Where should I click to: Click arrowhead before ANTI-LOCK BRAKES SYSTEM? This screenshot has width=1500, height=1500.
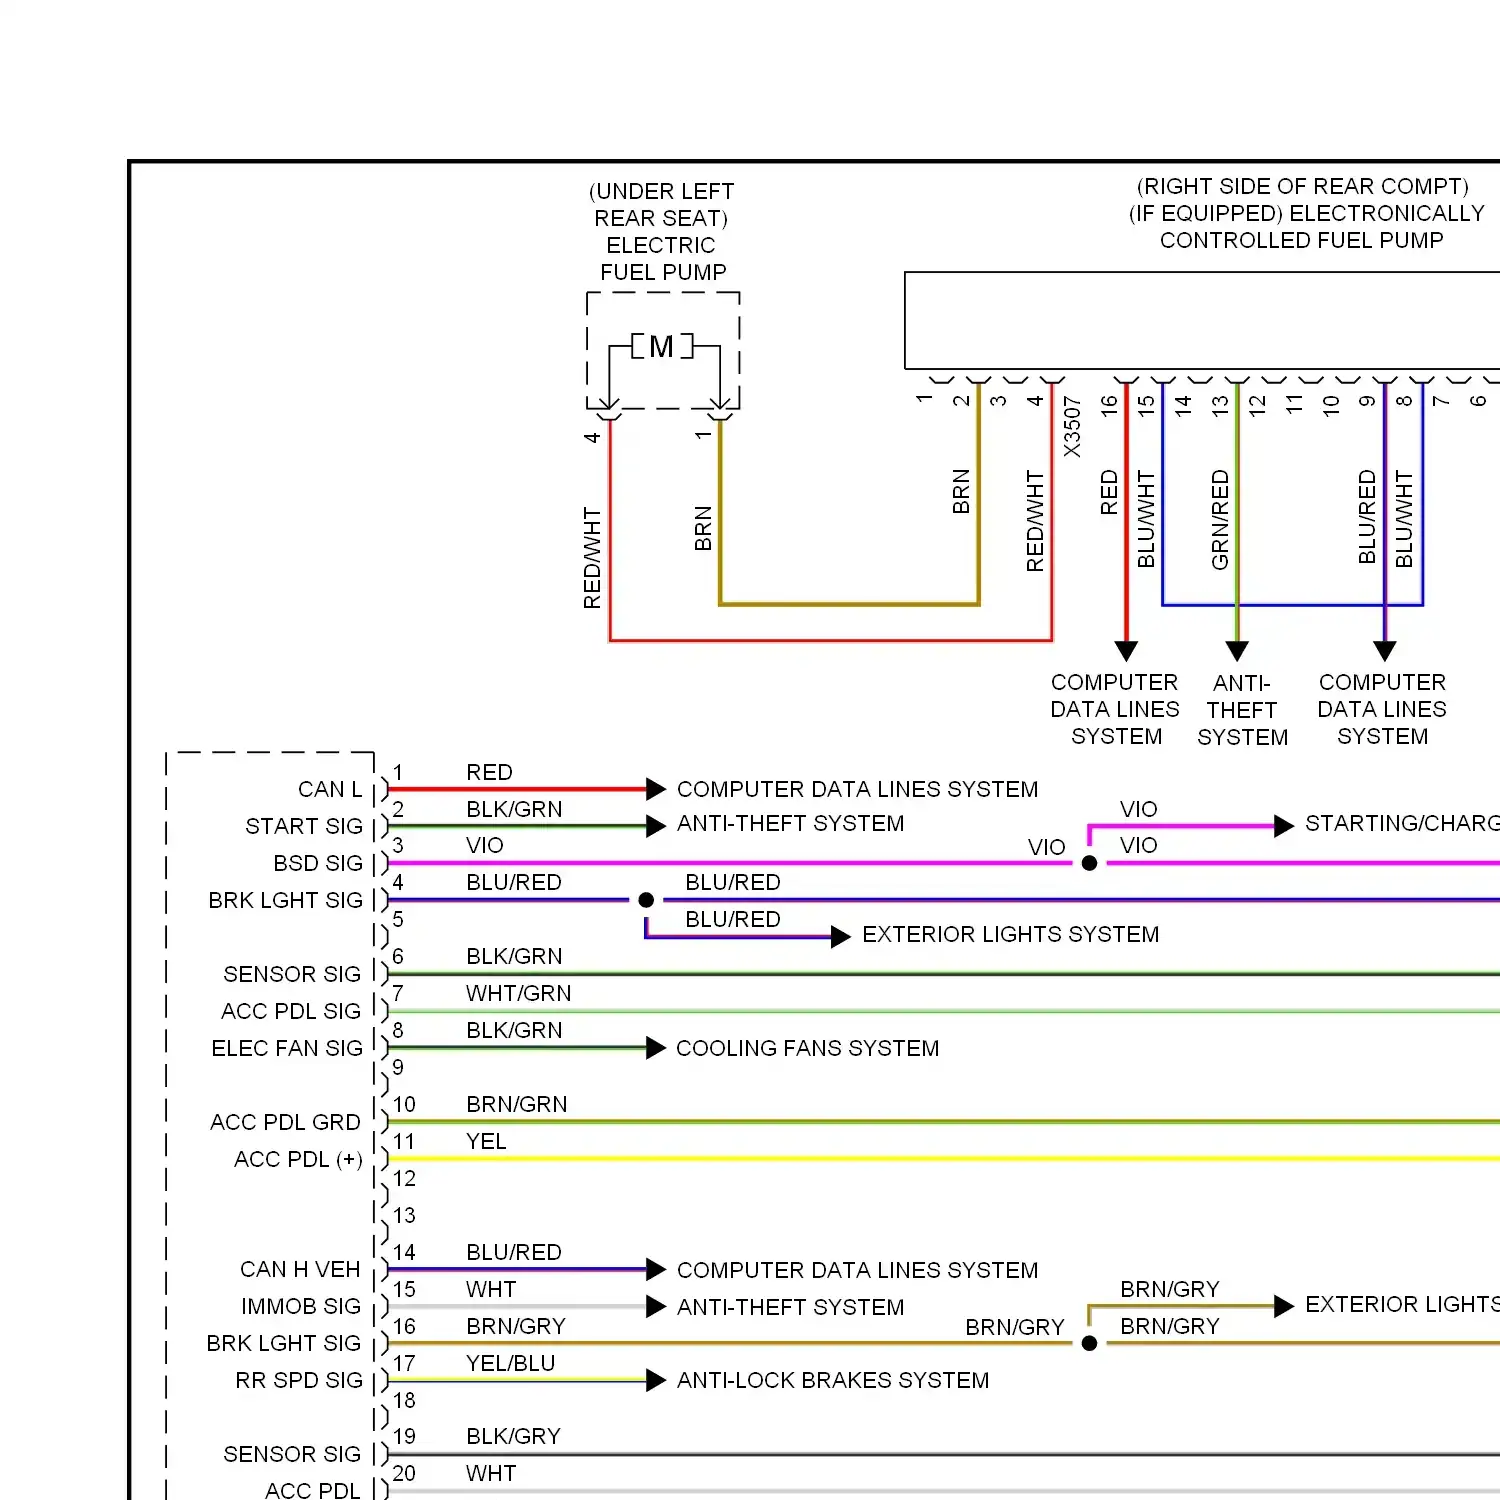click(656, 1380)
